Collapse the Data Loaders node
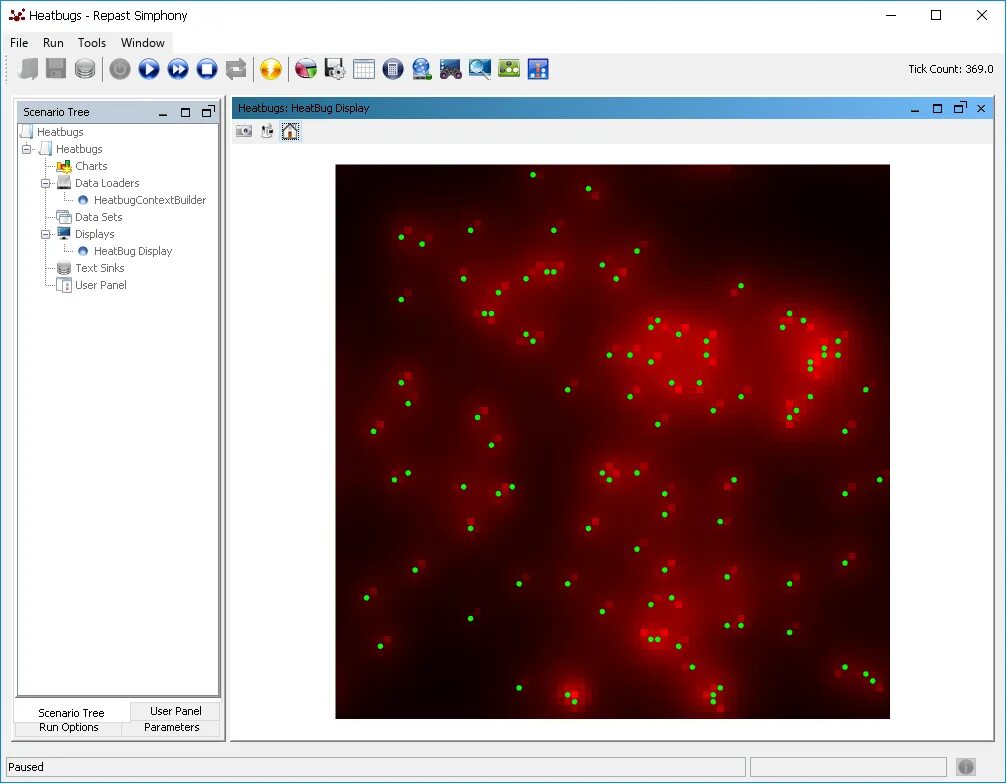Image resolution: width=1007 pixels, height=784 pixels. tap(46, 183)
